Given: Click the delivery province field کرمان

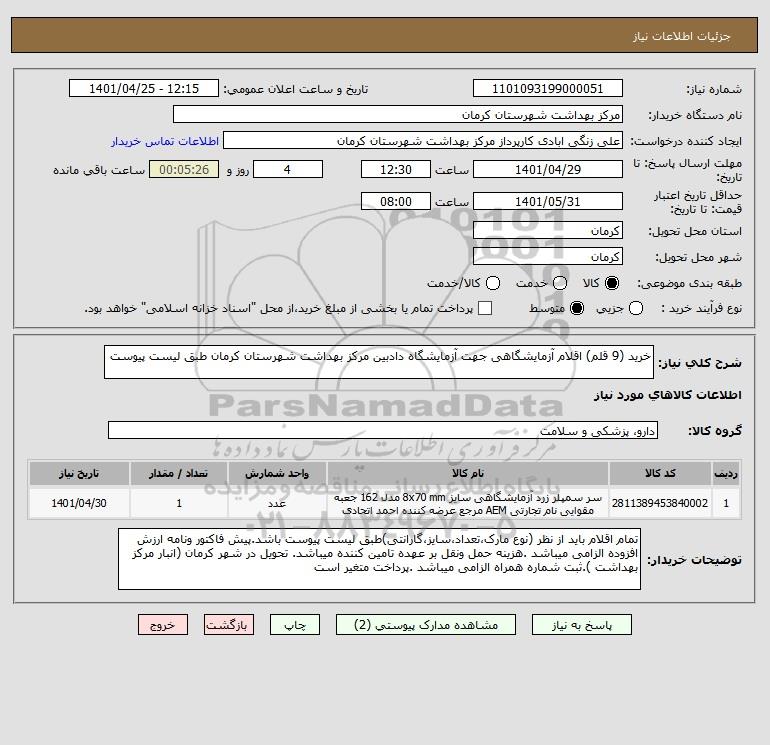Looking at the screenshot, I should point(548,230).
